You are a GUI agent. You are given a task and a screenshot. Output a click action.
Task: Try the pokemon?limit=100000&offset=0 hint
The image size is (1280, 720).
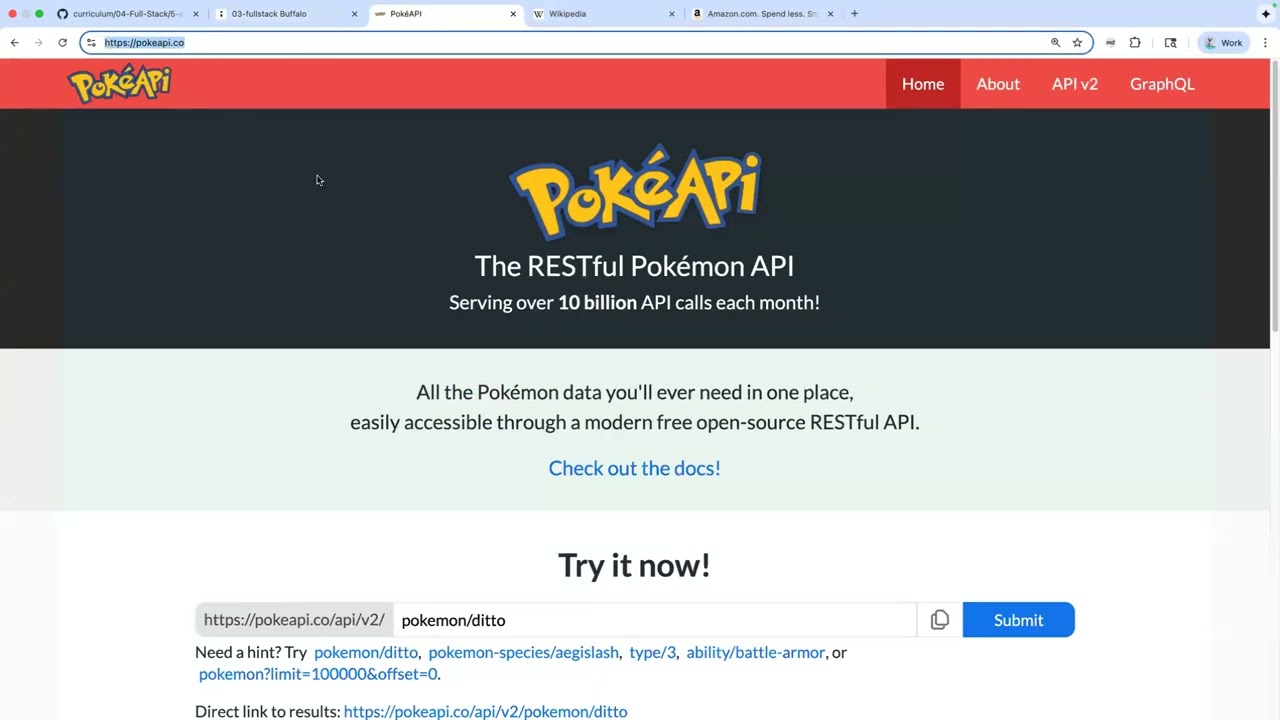pos(318,674)
